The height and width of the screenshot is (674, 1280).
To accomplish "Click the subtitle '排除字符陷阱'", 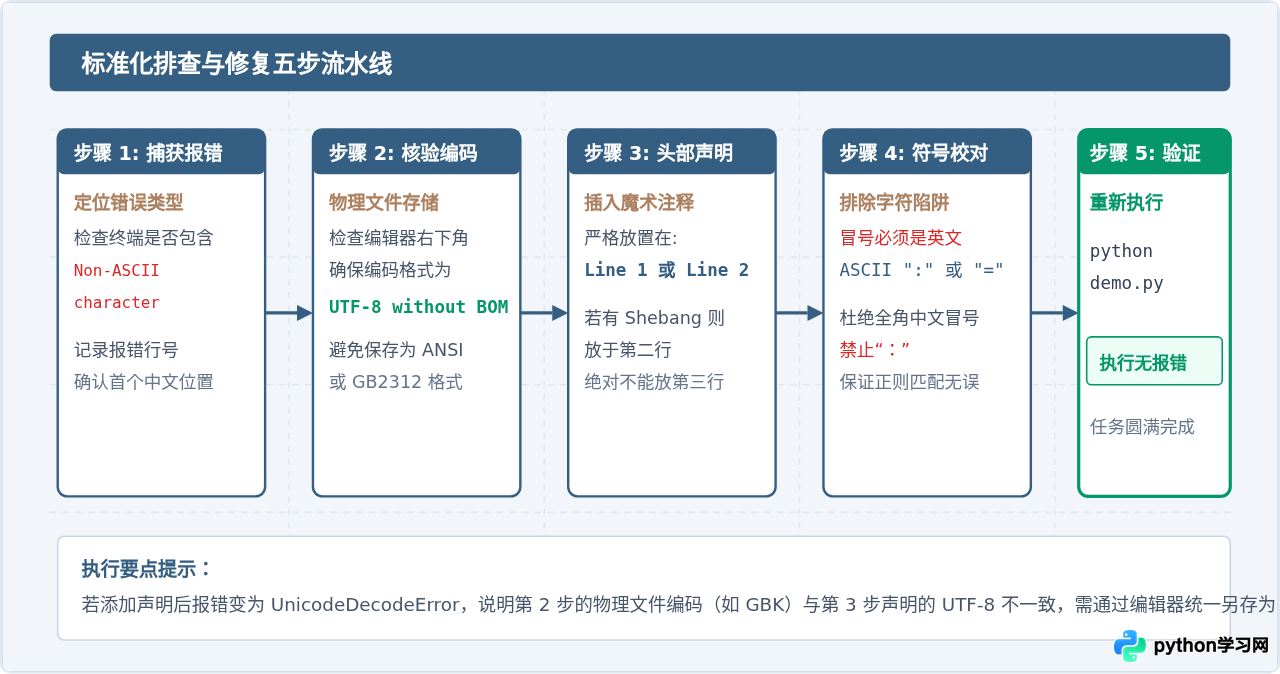I will (894, 202).
